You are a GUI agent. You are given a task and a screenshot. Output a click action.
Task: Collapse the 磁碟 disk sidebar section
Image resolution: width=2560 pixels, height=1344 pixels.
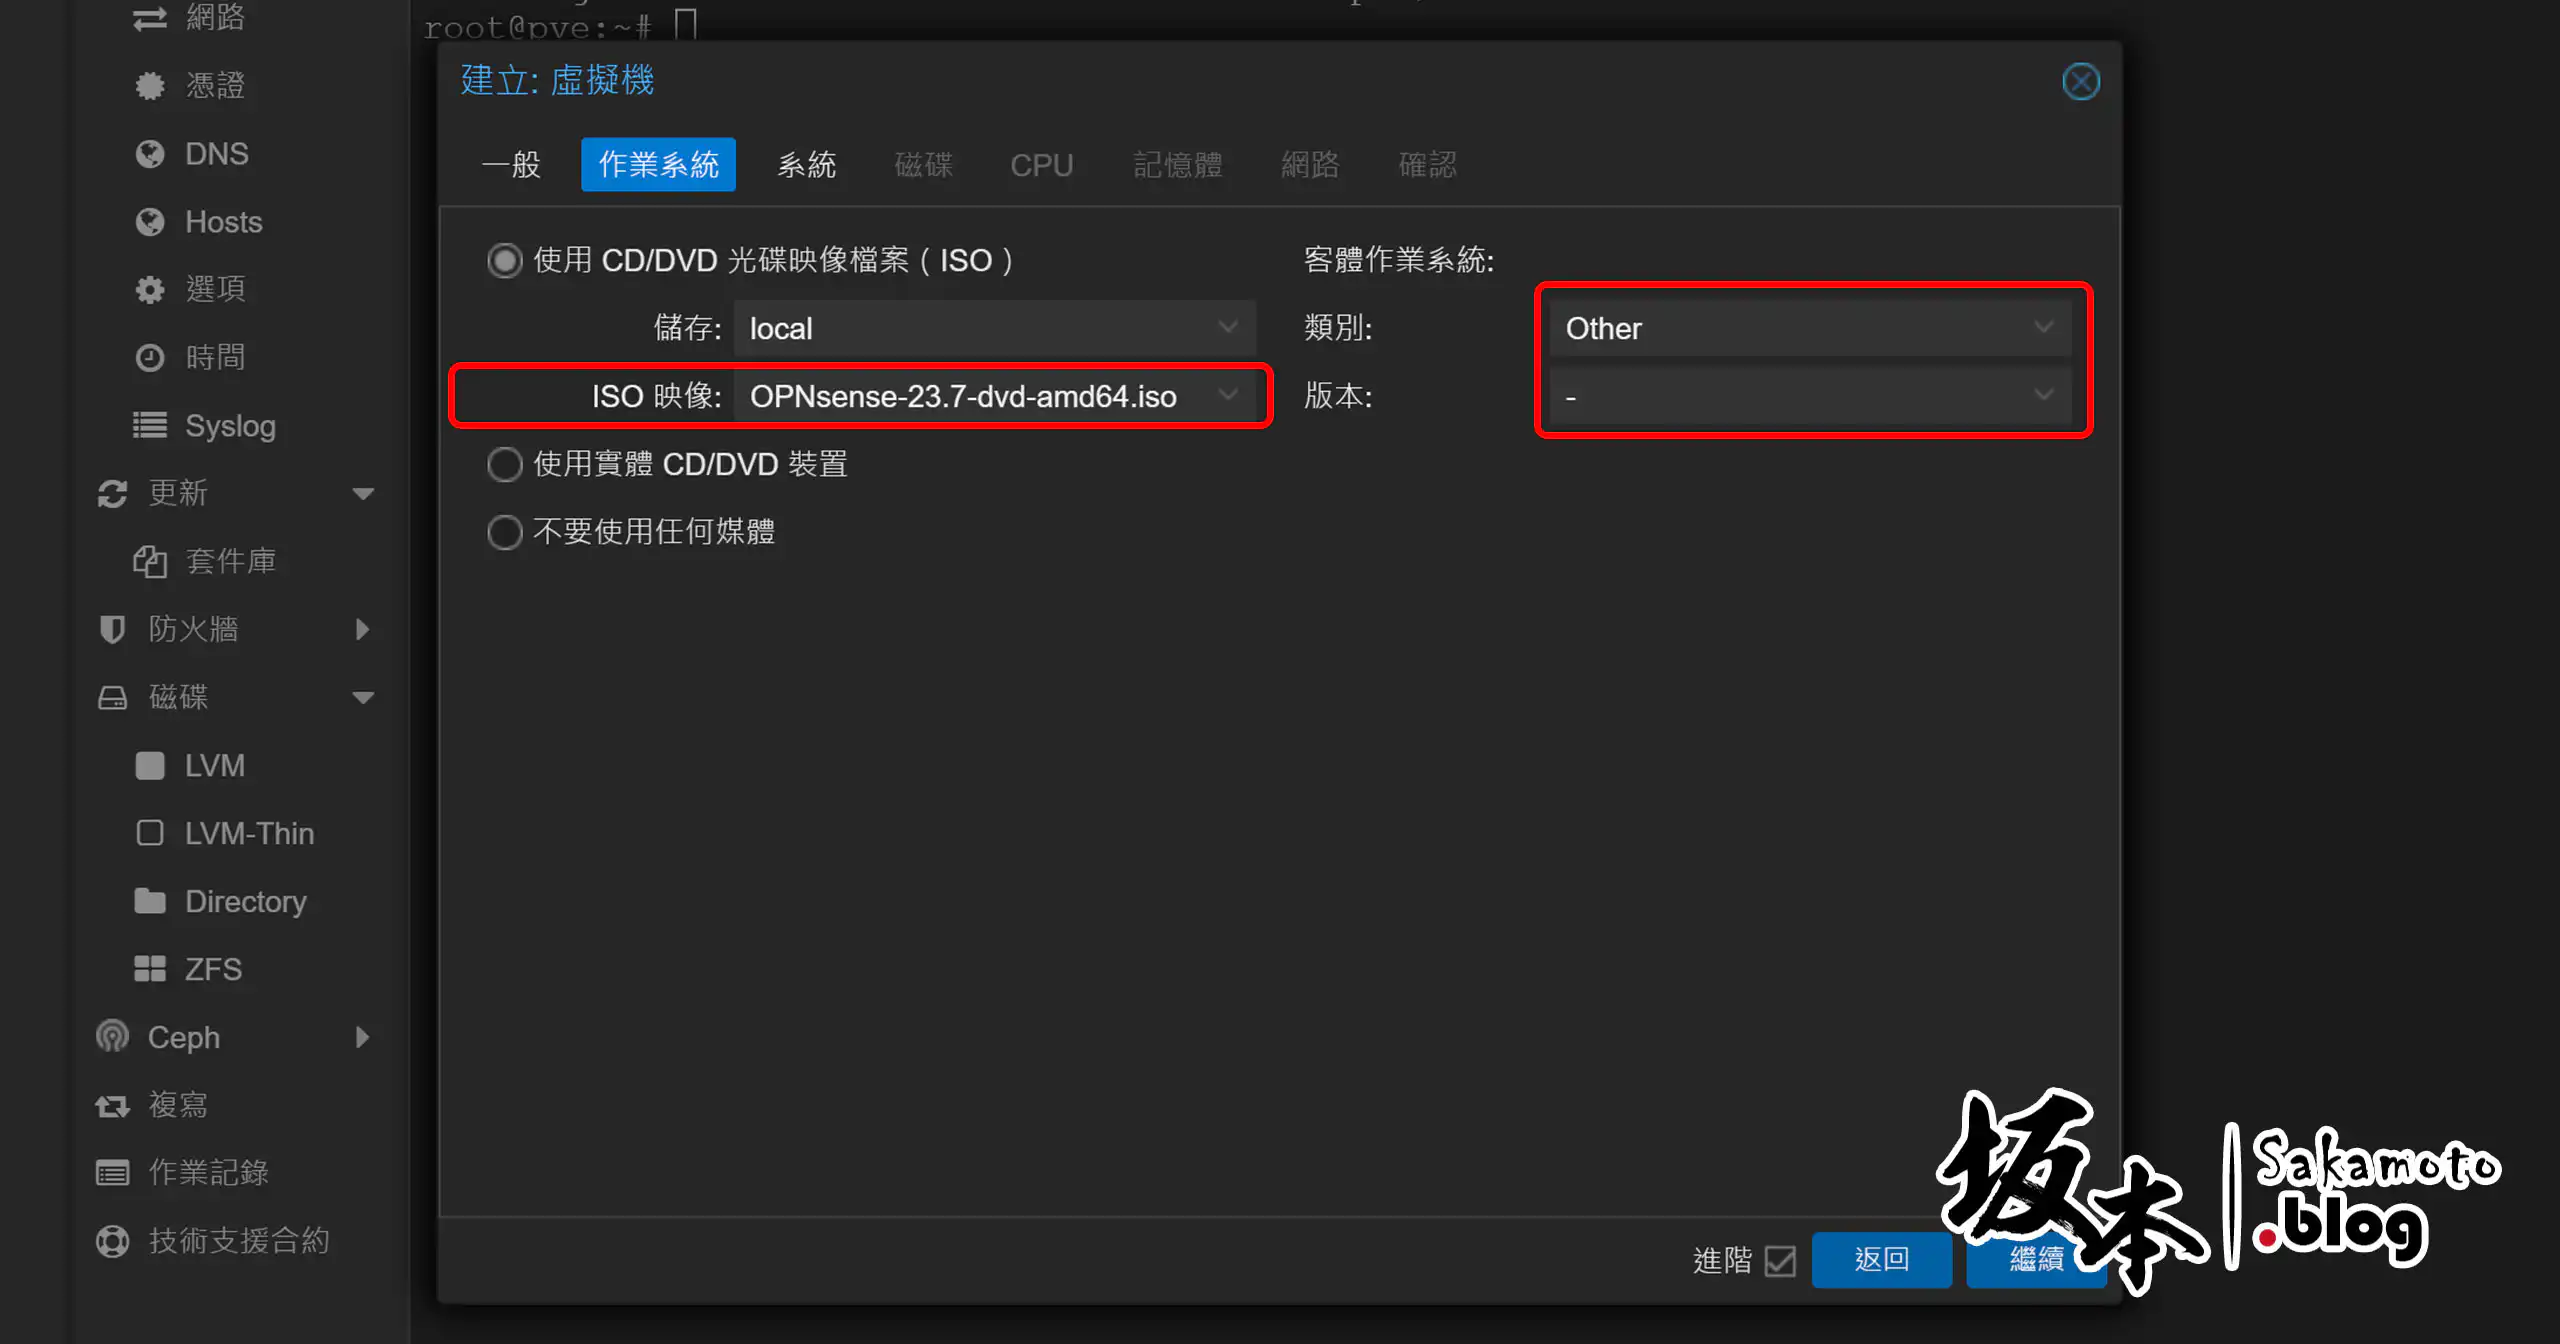tap(363, 697)
